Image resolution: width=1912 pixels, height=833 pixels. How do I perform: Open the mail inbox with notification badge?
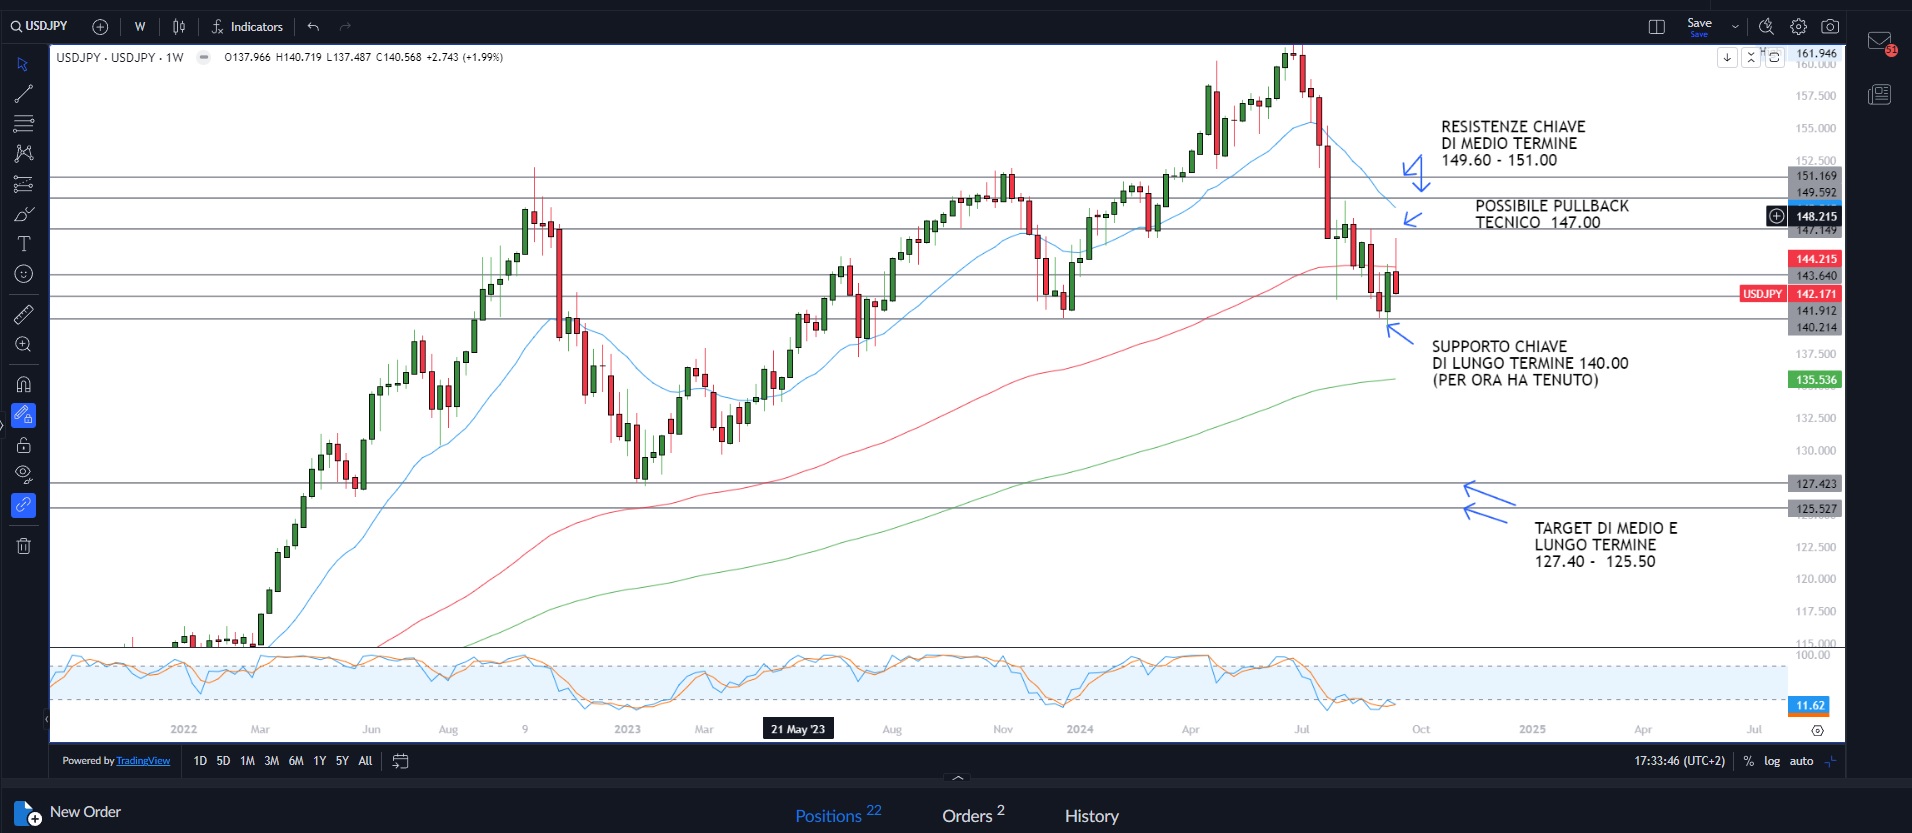coord(1879,42)
